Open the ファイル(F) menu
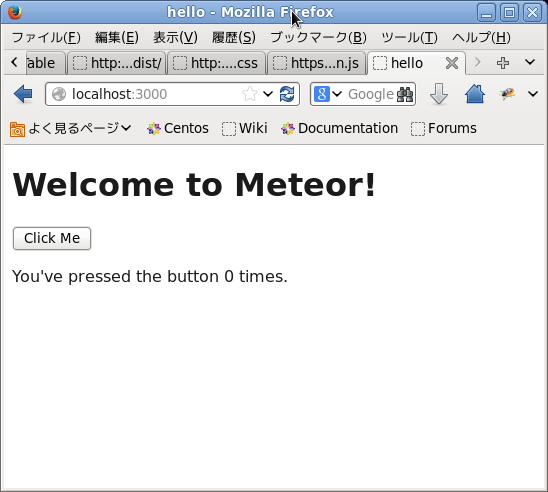 click(x=46, y=37)
